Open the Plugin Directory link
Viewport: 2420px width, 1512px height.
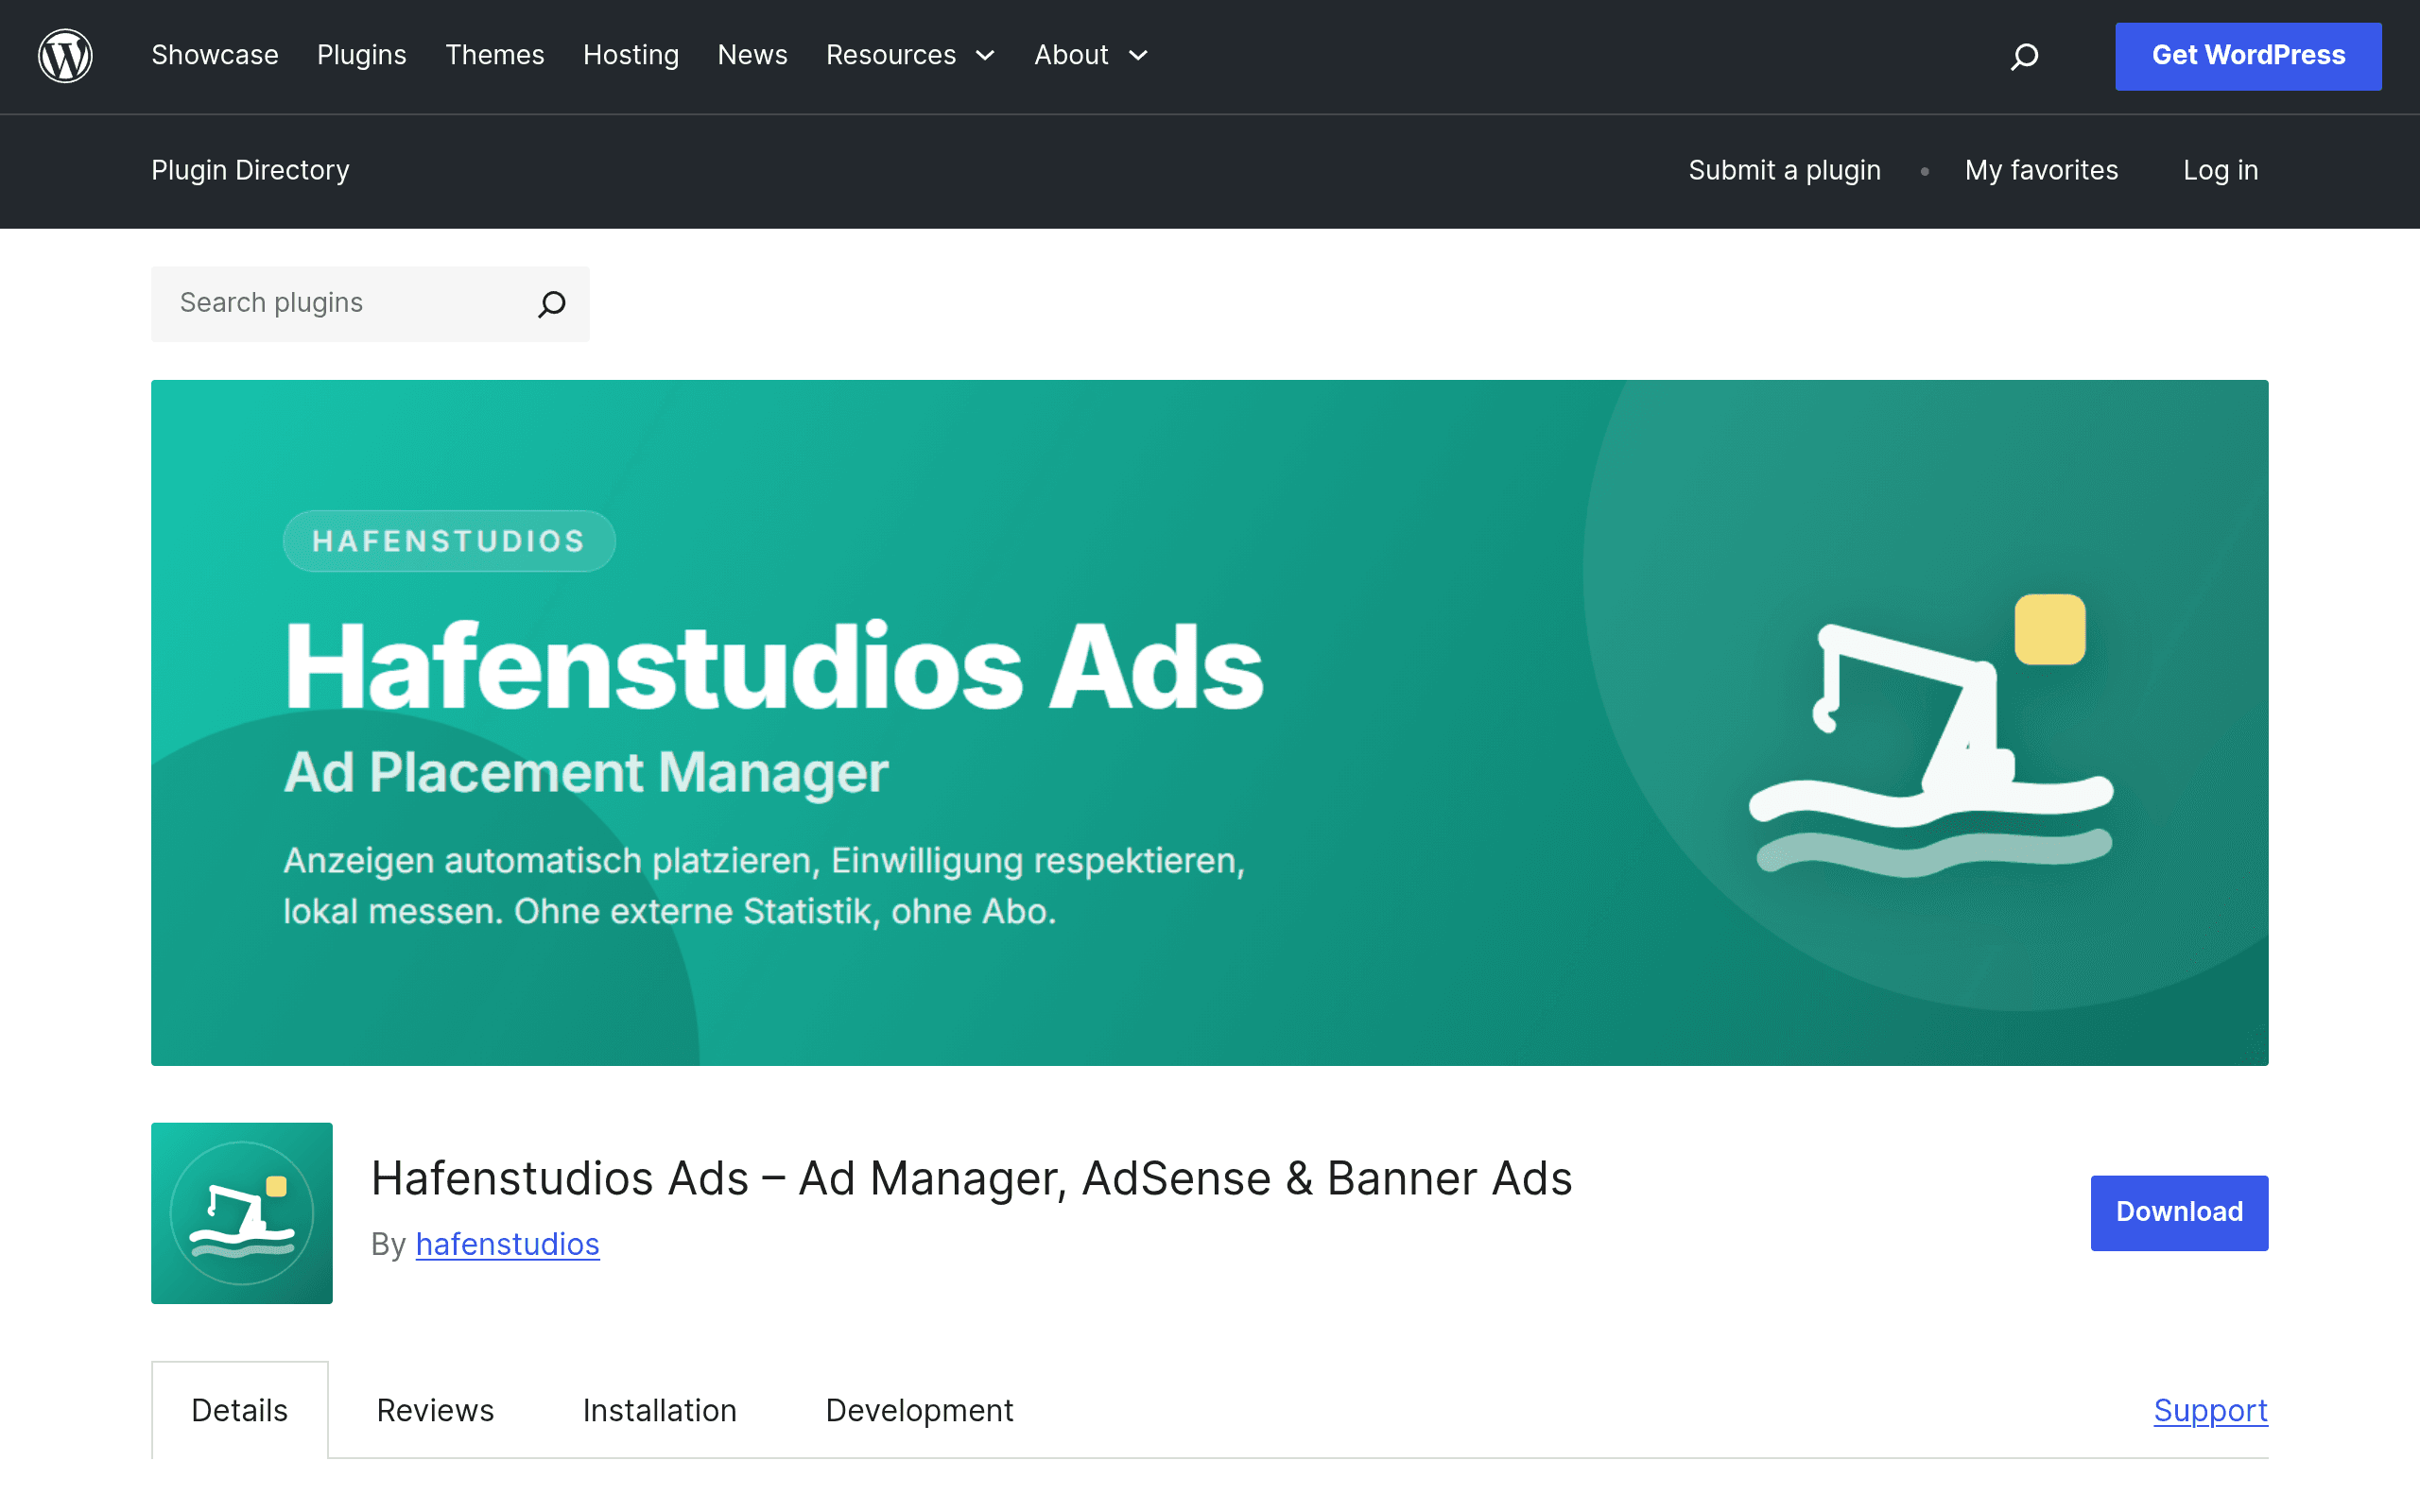pyautogui.click(x=250, y=170)
